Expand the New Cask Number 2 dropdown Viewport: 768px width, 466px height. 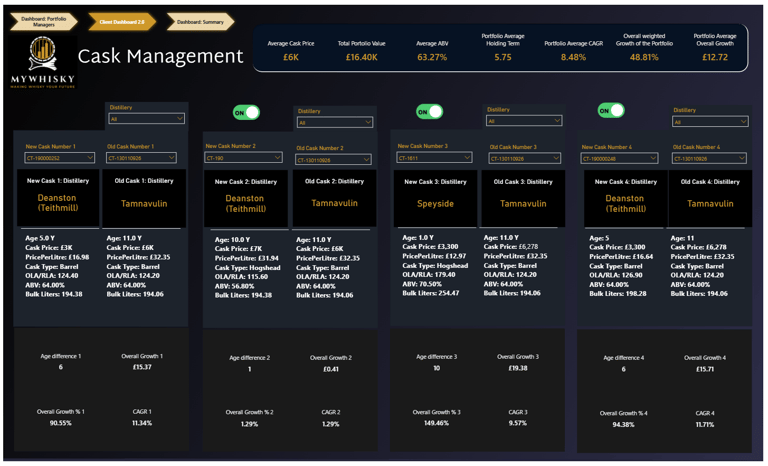pyautogui.click(x=243, y=158)
